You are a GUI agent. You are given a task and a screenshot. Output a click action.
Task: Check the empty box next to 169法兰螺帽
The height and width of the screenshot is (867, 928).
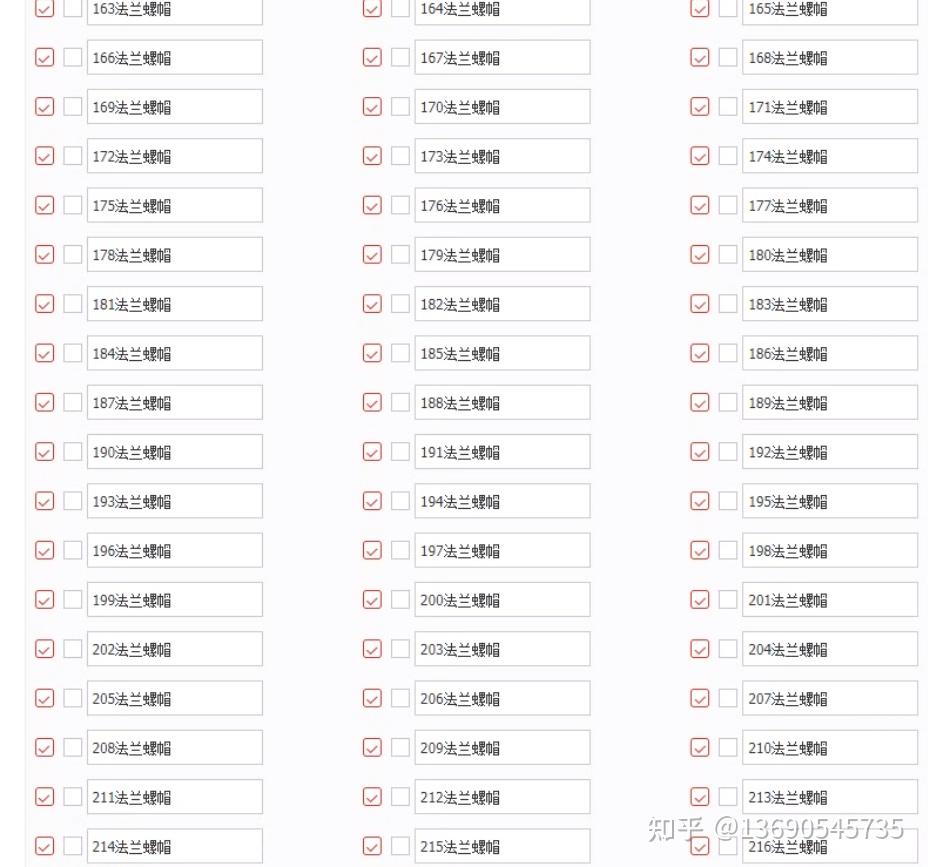pos(73,107)
